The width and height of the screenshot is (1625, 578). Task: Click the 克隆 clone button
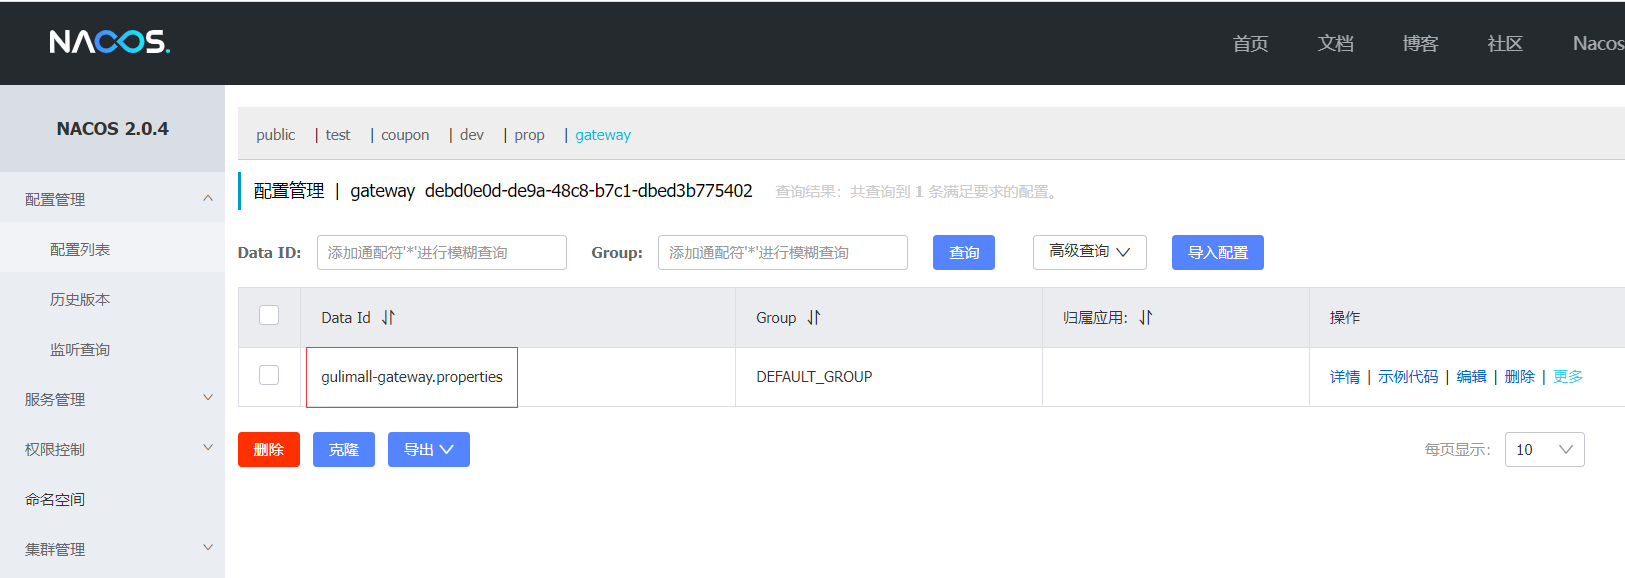coord(344,449)
